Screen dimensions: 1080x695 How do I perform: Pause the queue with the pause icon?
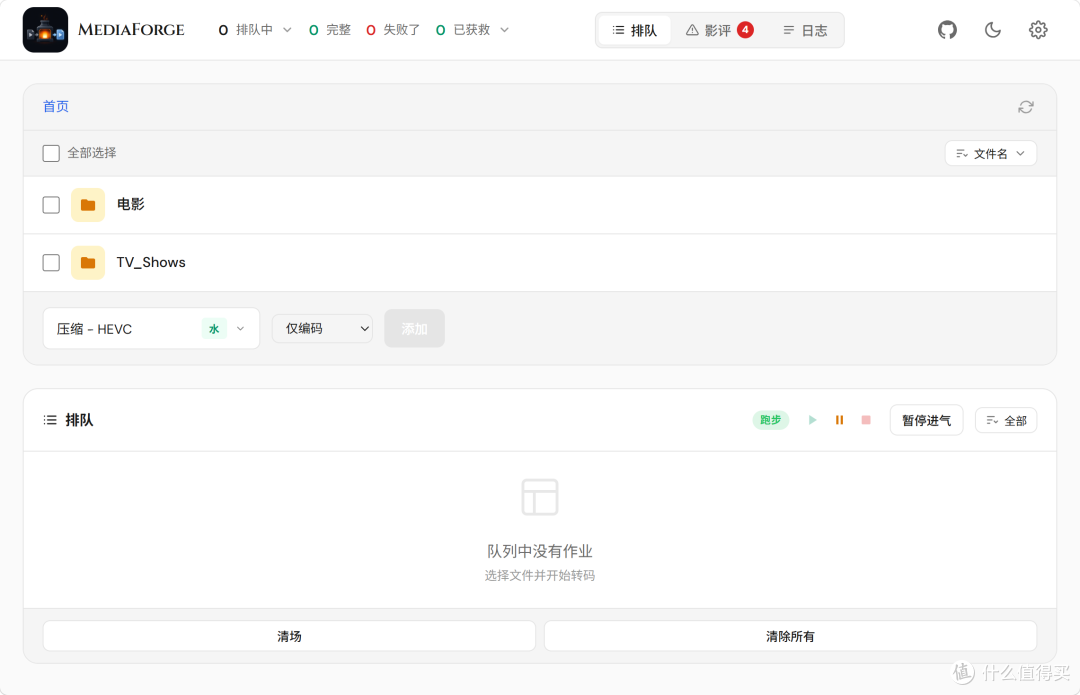pos(839,419)
